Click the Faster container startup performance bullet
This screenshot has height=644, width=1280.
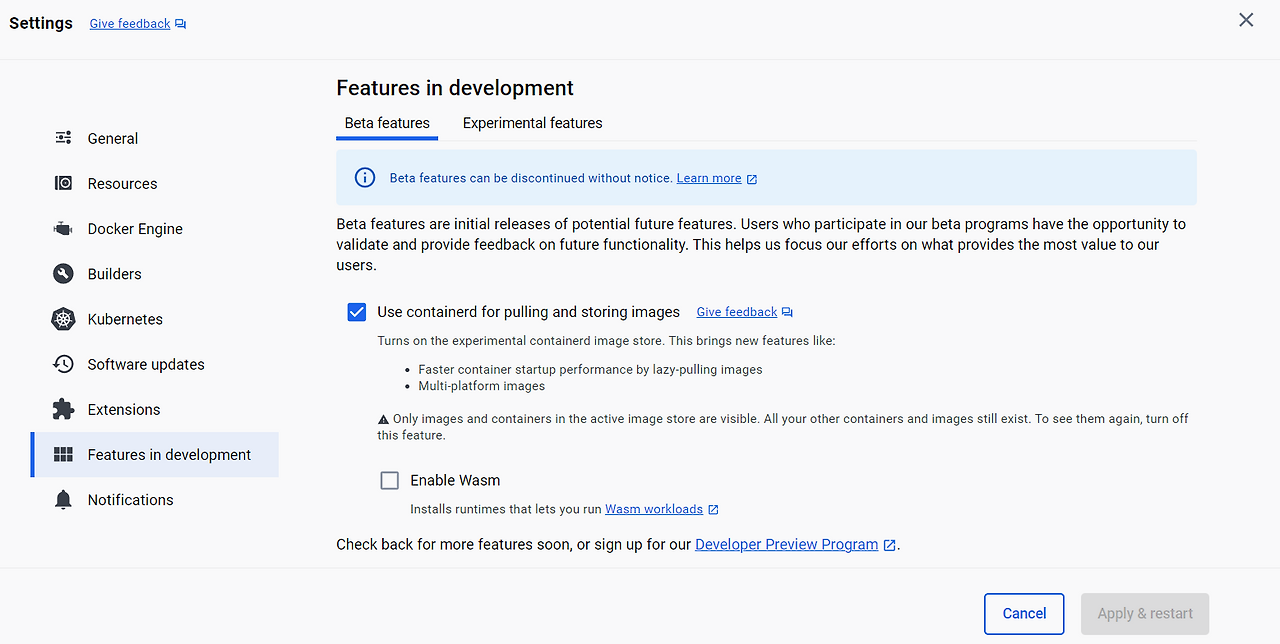click(591, 370)
